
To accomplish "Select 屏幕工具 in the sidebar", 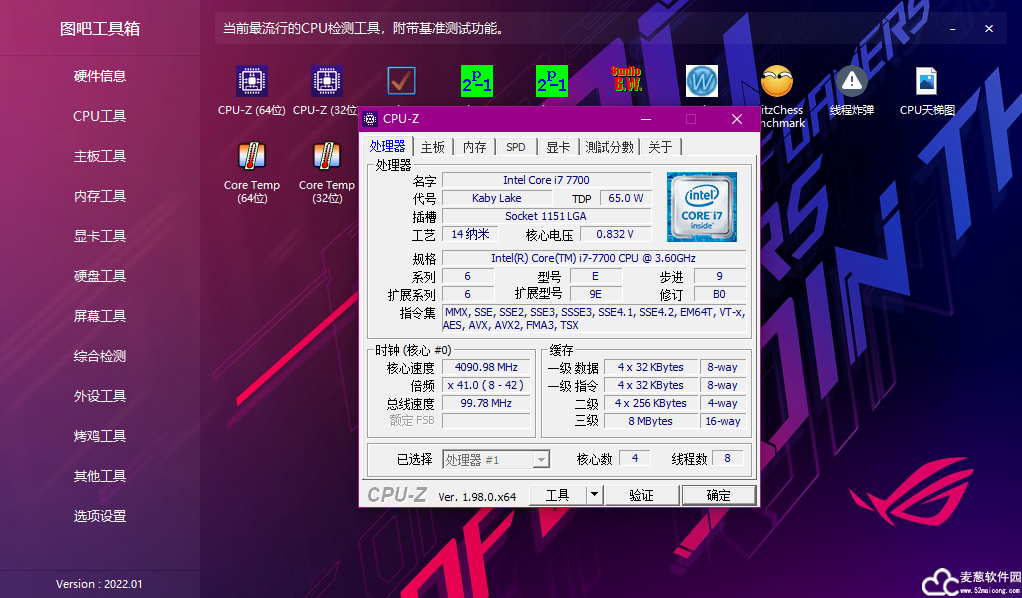I will (100, 316).
